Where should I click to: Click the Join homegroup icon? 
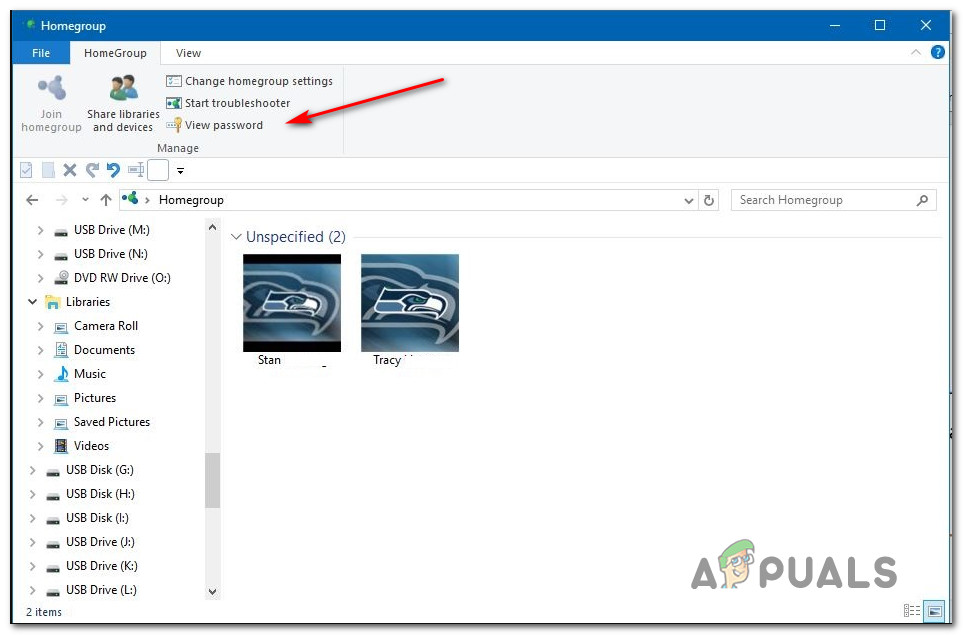pyautogui.click(x=52, y=88)
